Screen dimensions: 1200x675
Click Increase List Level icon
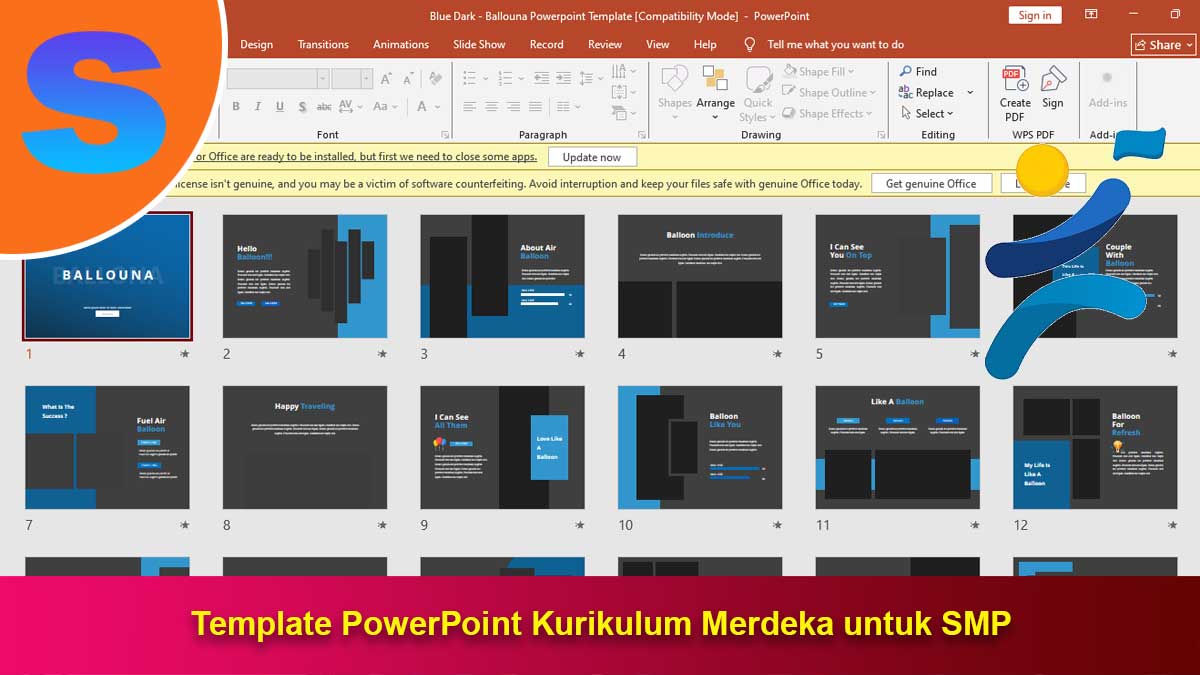coord(563,77)
